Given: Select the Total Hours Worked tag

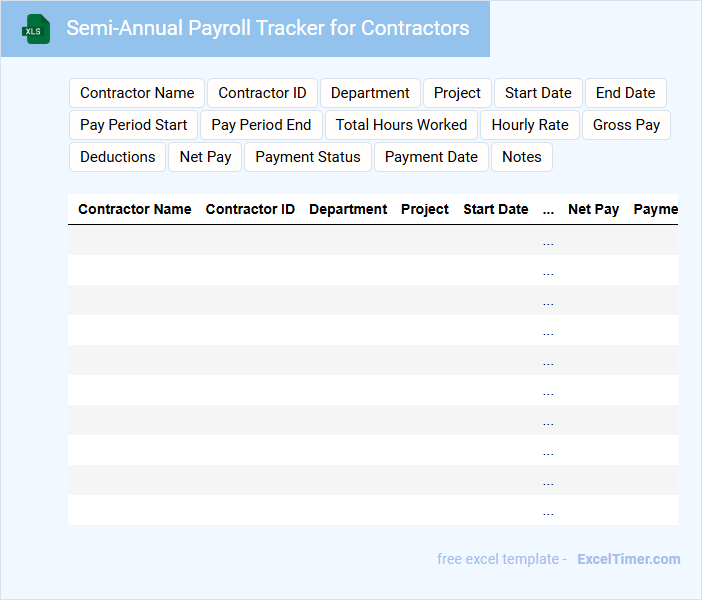Looking at the screenshot, I should [x=401, y=125].
